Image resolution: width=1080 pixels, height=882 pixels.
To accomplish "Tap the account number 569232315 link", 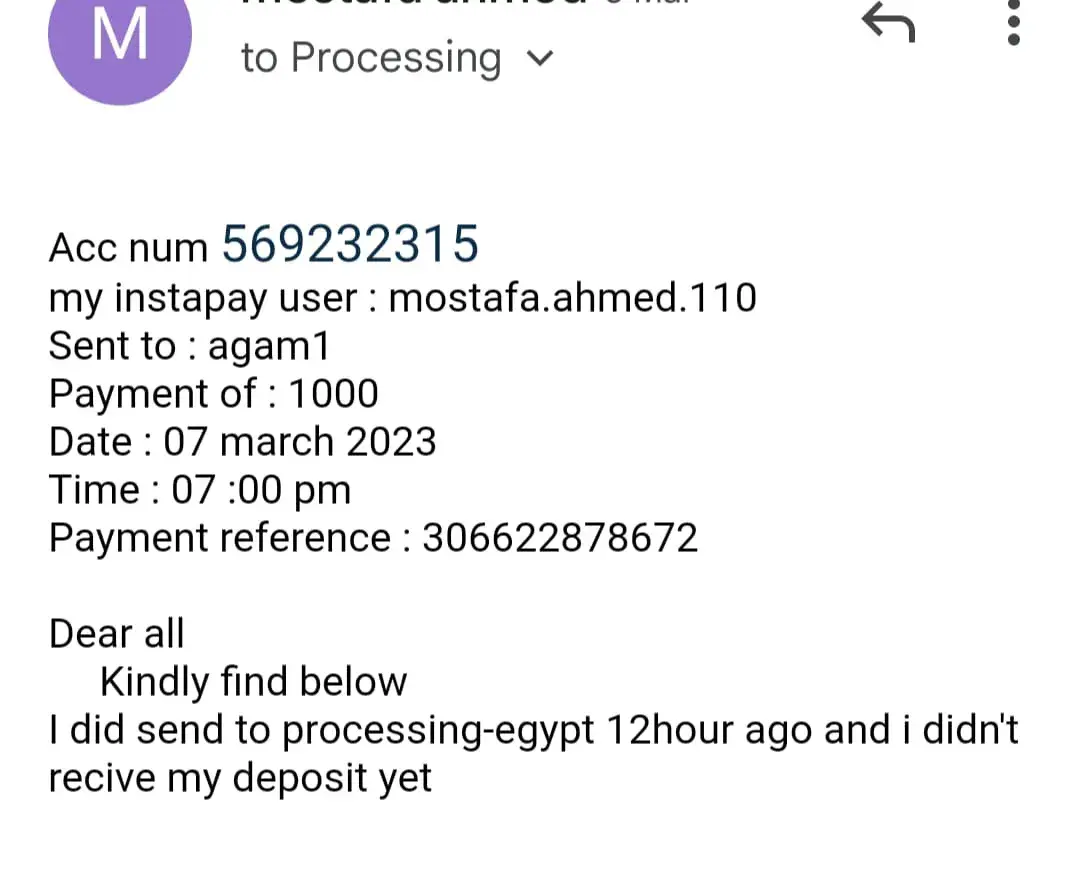I will pos(350,244).
